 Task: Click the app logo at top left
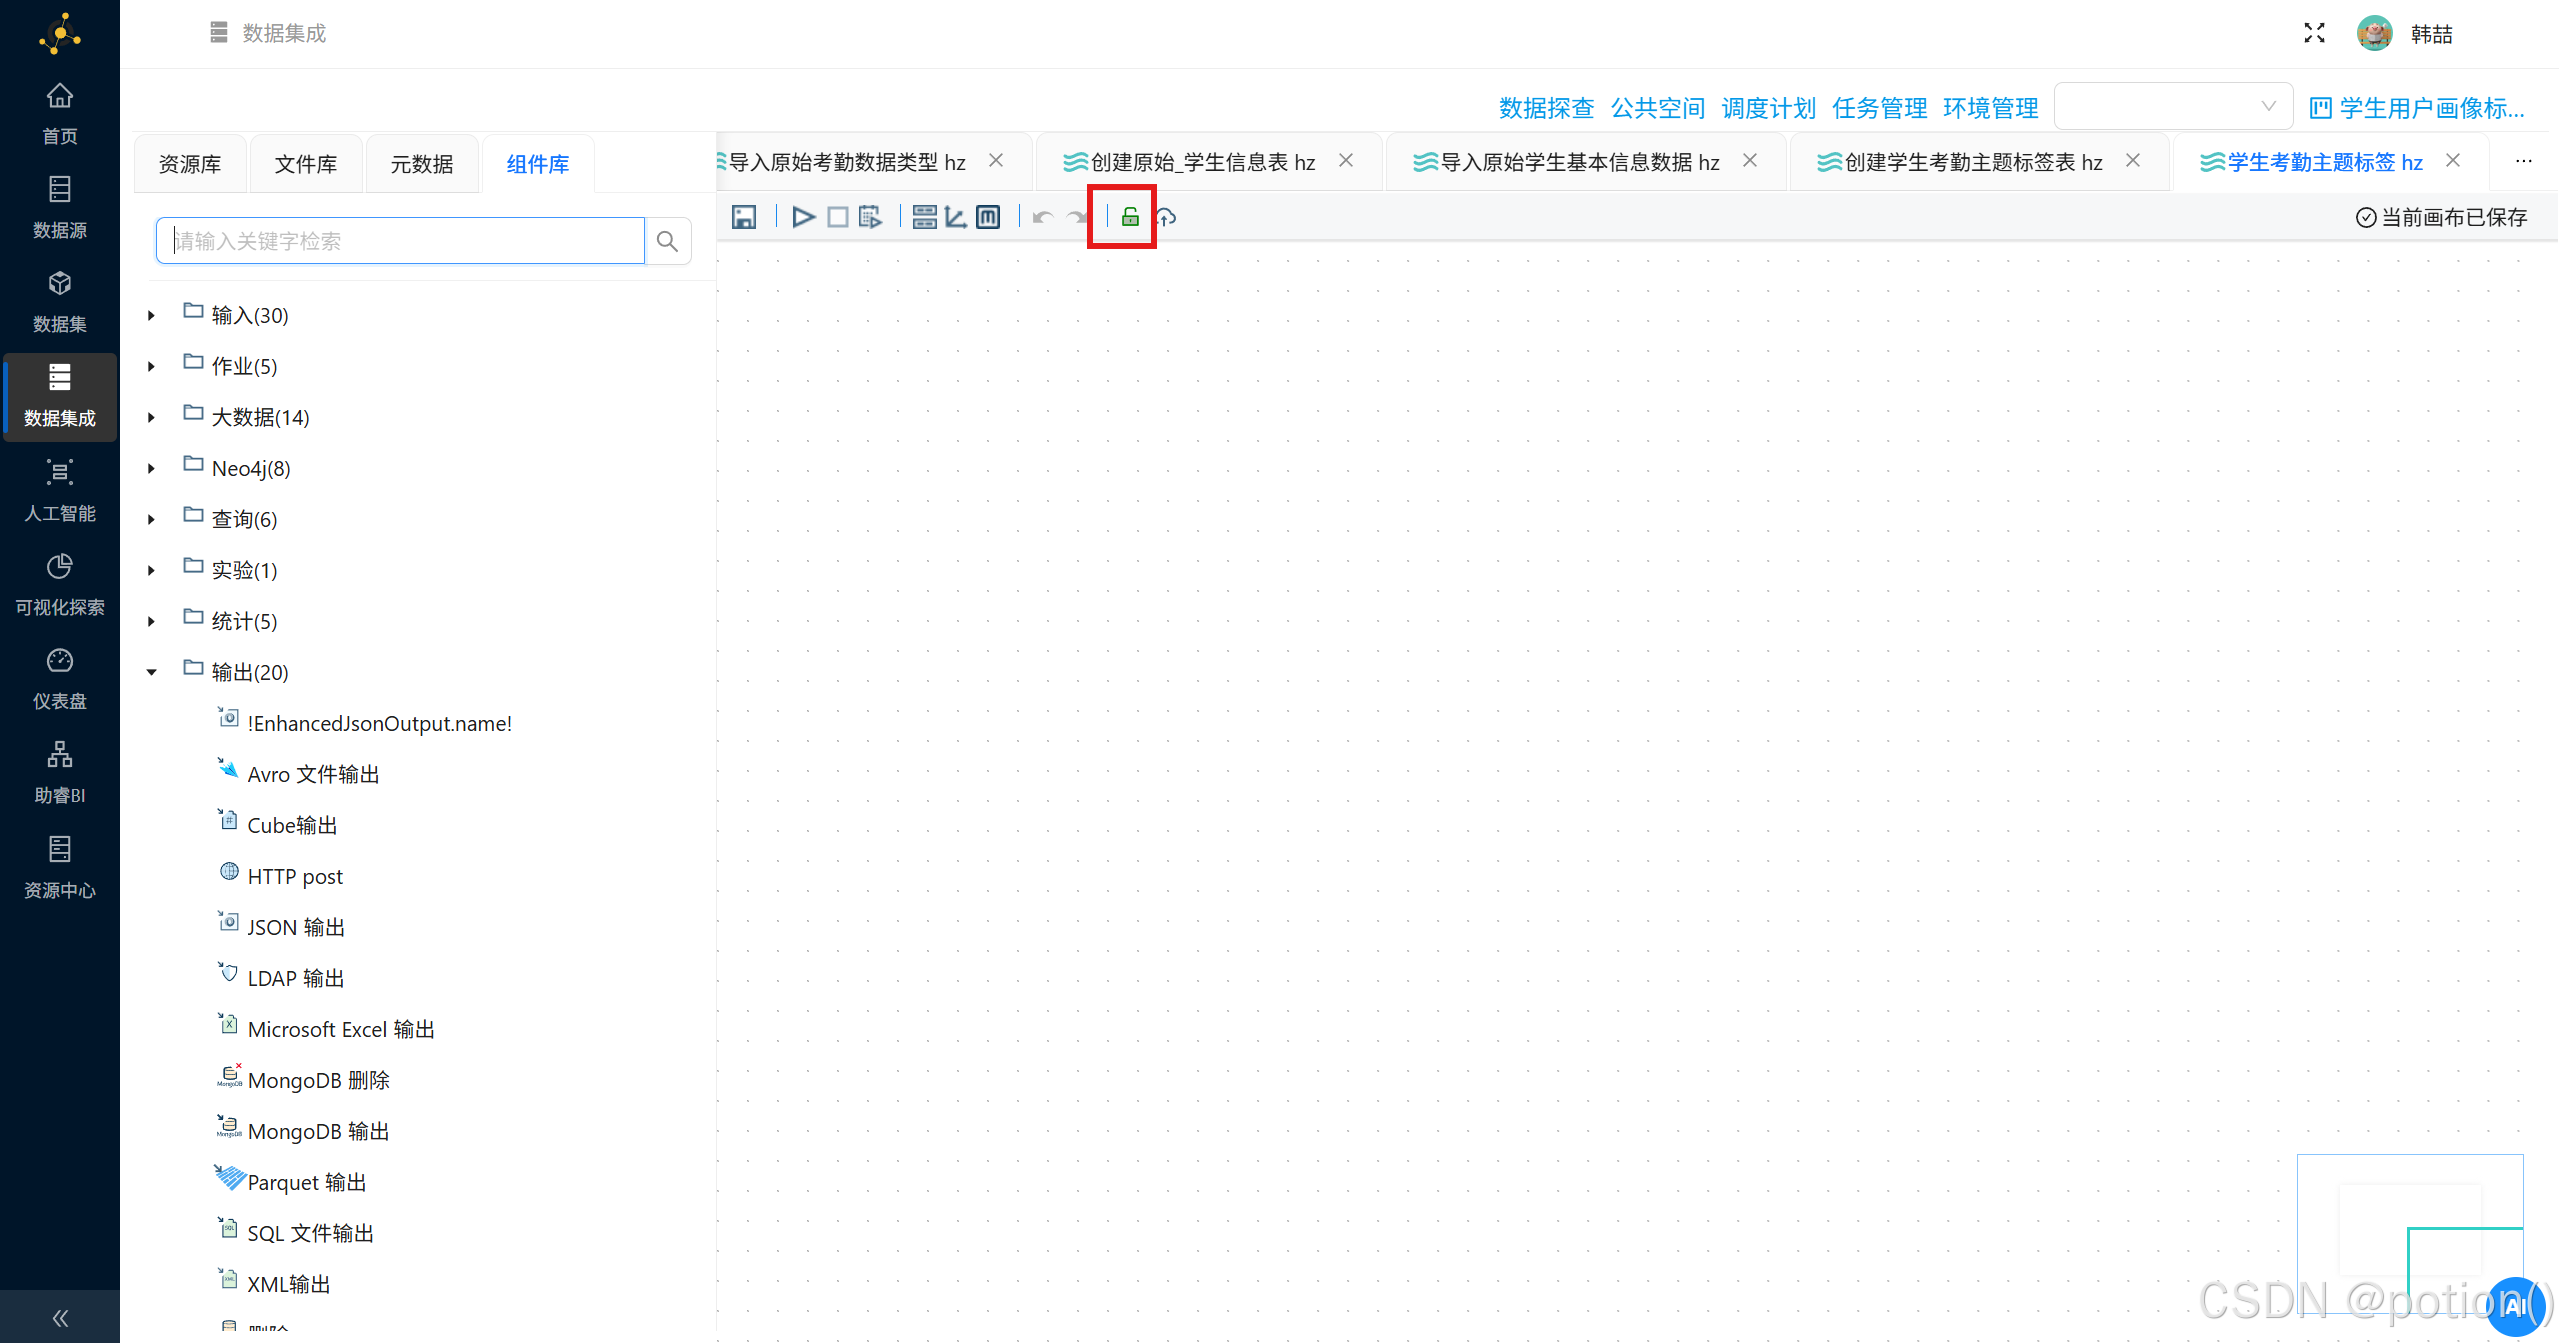click(x=60, y=34)
